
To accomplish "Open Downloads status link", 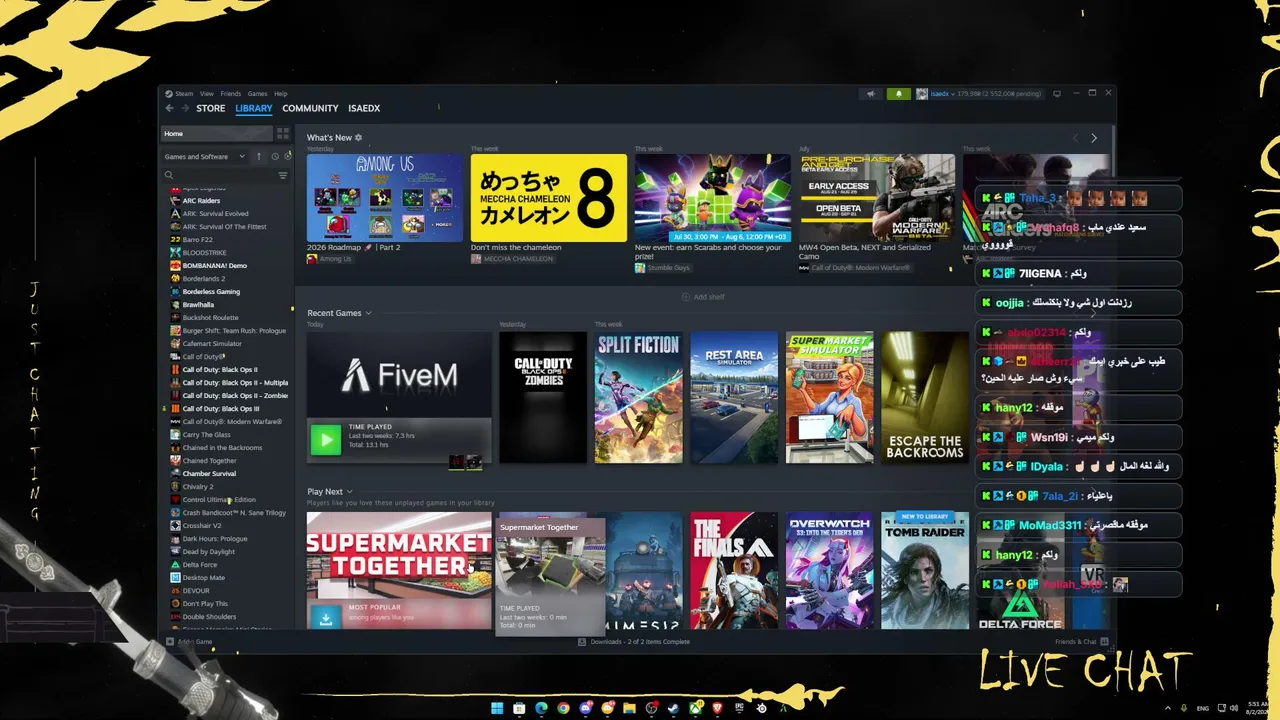I will pos(634,642).
